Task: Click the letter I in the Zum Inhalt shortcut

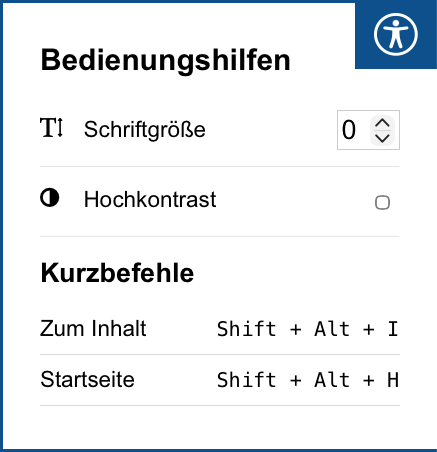Action: [x=393, y=329]
